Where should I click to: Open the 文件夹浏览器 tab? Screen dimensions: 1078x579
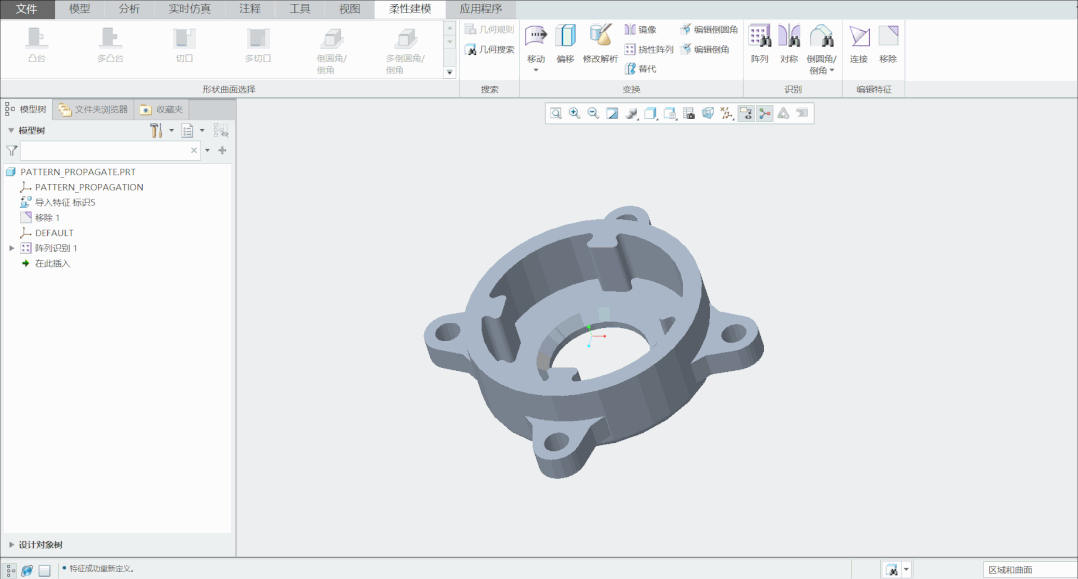pyautogui.click(x=94, y=109)
